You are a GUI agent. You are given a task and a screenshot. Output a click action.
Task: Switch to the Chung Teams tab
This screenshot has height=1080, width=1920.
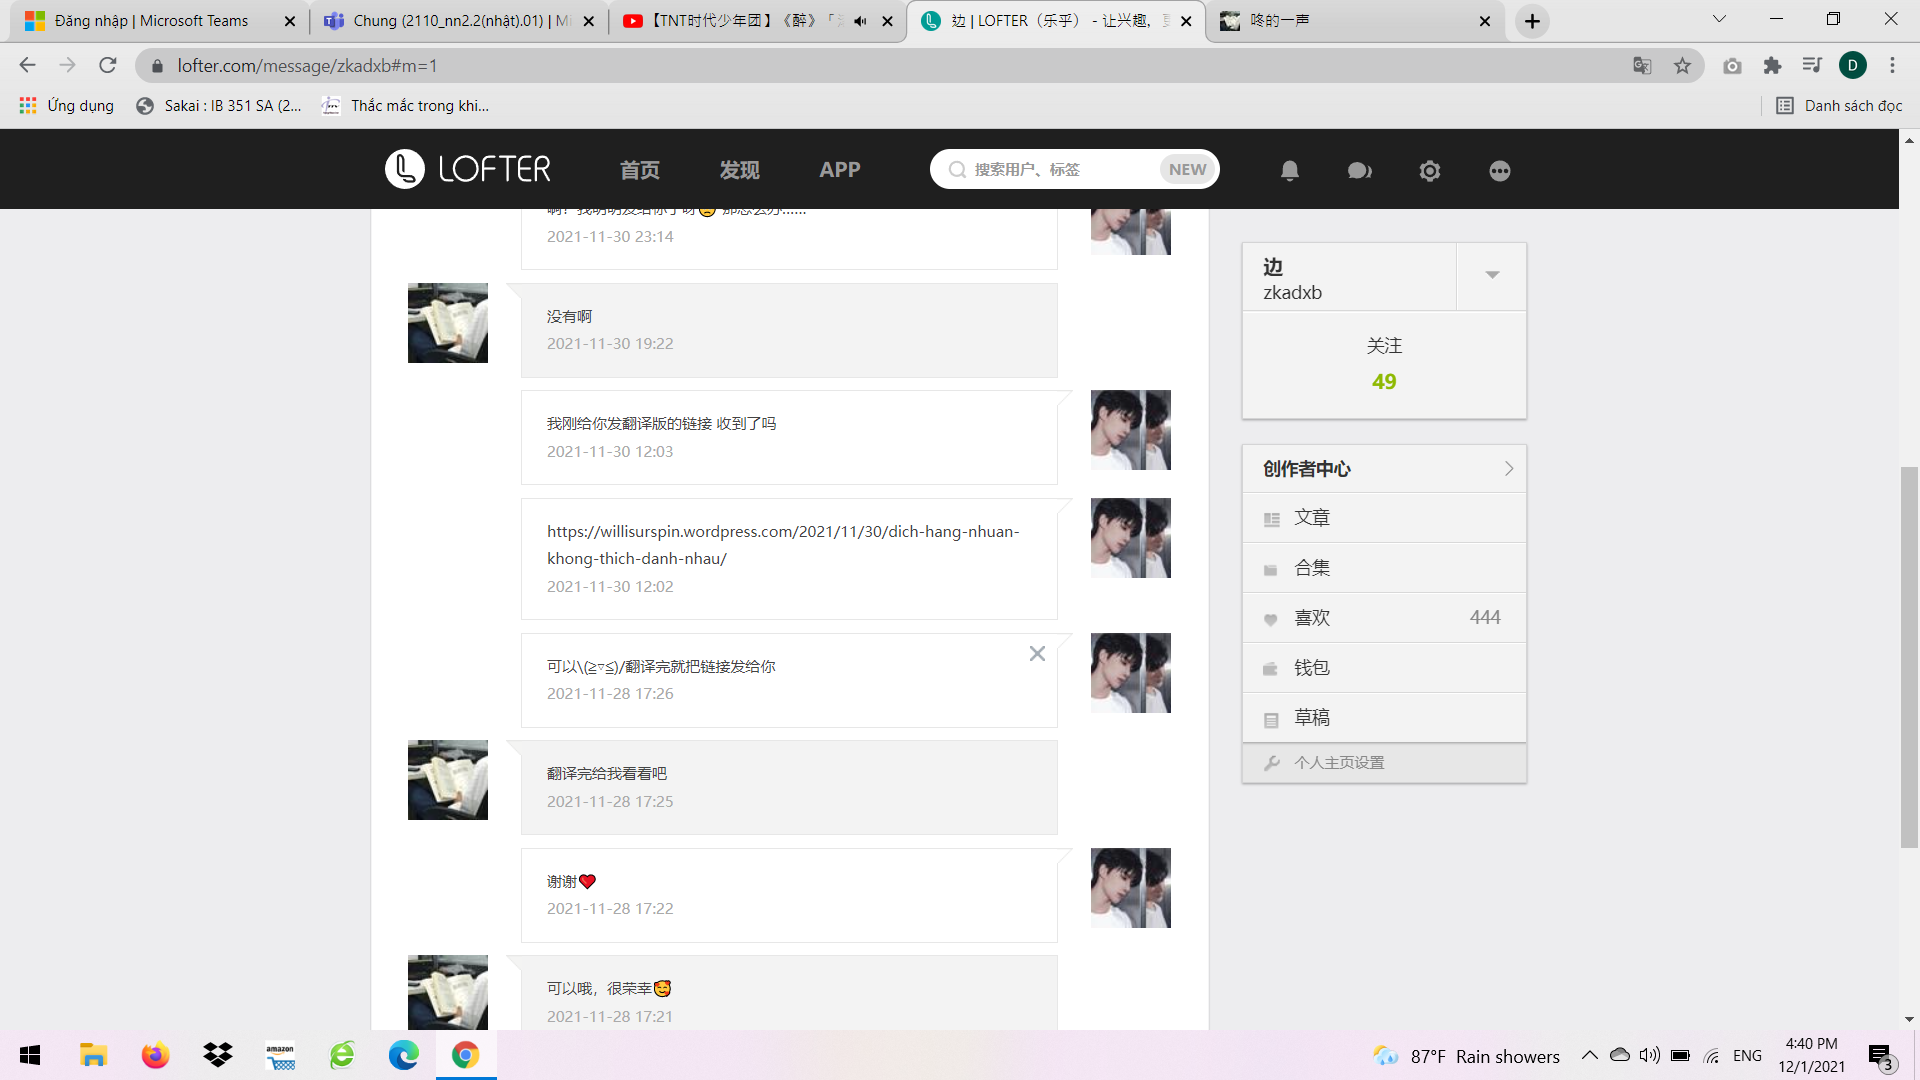point(461,21)
